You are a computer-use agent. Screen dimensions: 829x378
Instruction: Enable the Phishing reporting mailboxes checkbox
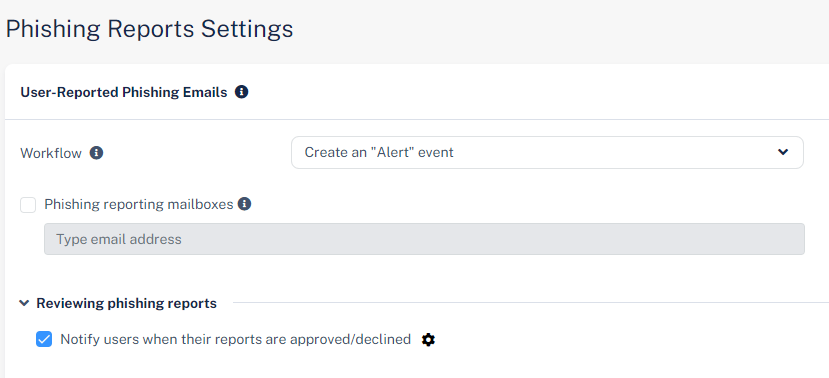(x=28, y=205)
